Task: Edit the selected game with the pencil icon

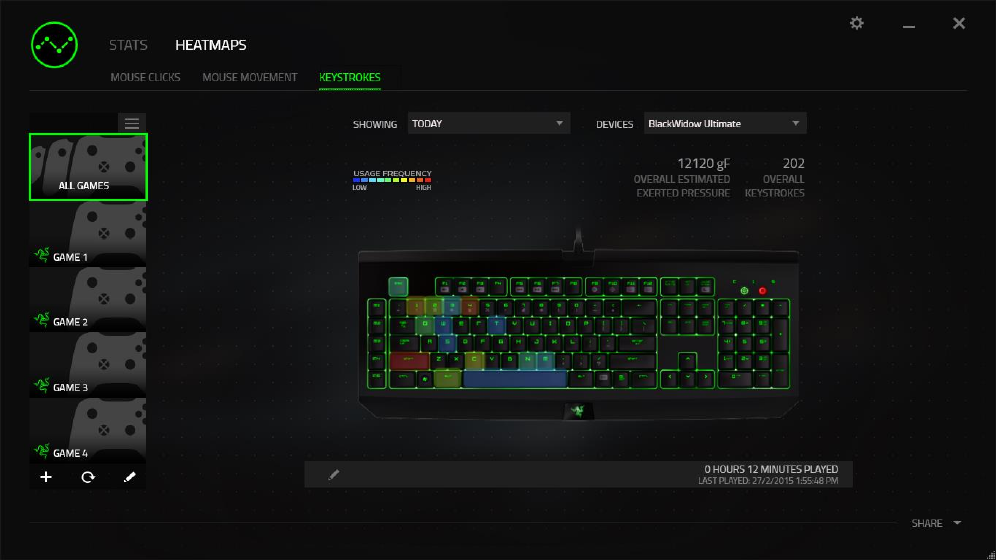Action: pos(130,477)
